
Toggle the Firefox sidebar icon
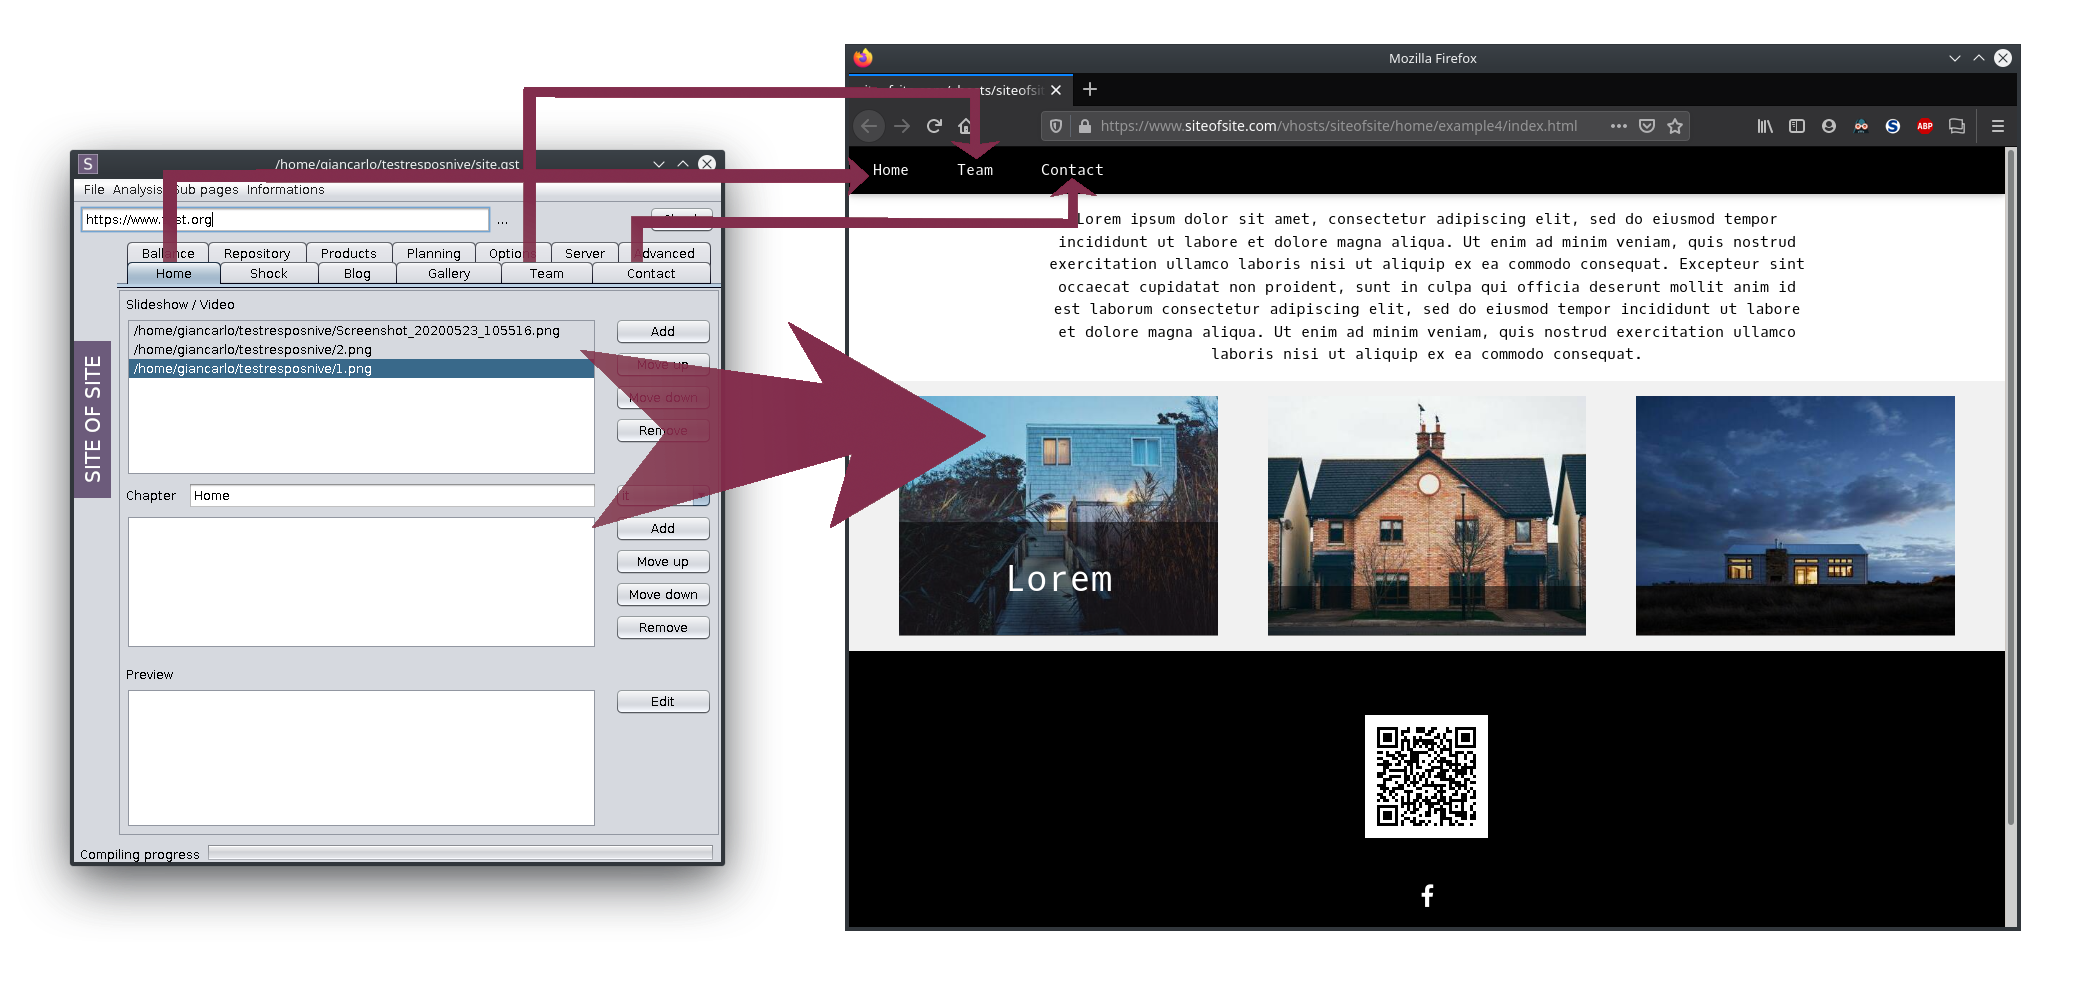pyautogui.click(x=1797, y=126)
